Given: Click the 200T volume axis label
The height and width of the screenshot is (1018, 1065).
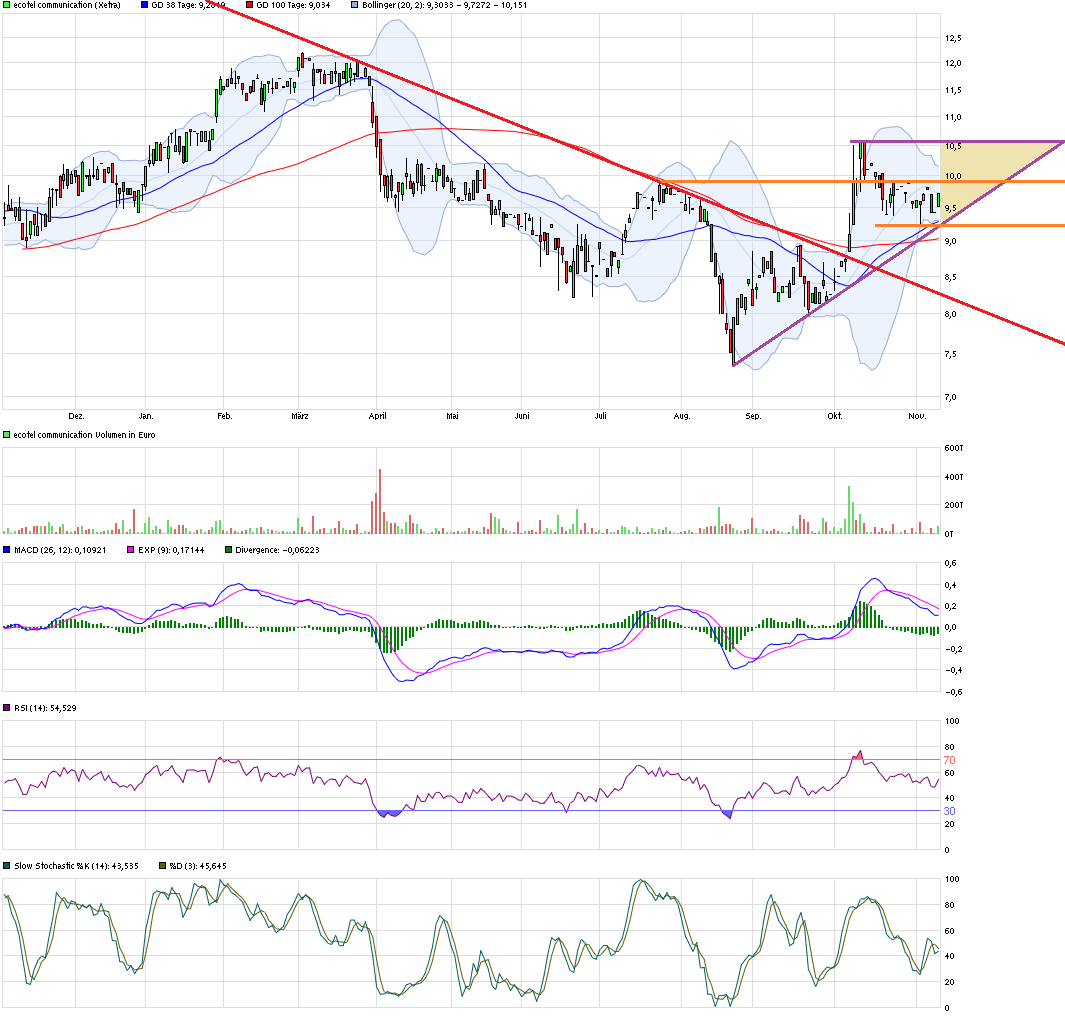Looking at the screenshot, I should [x=954, y=505].
